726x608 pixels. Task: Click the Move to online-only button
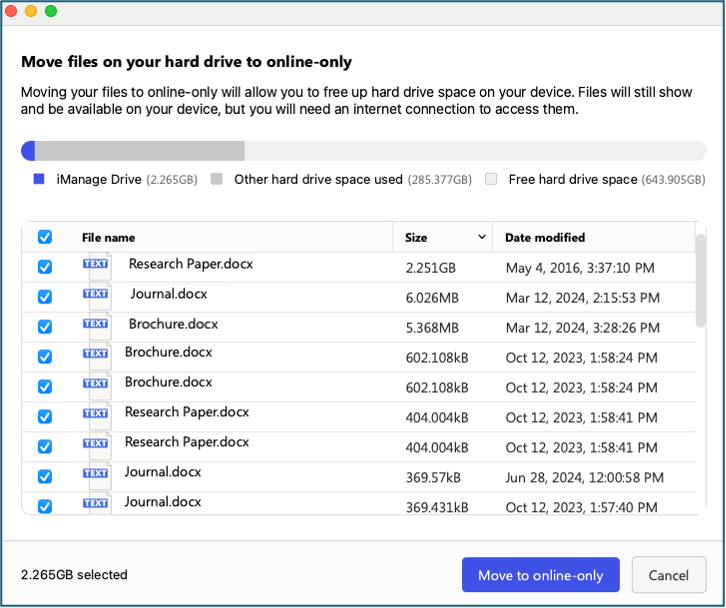pyautogui.click(x=540, y=575)
